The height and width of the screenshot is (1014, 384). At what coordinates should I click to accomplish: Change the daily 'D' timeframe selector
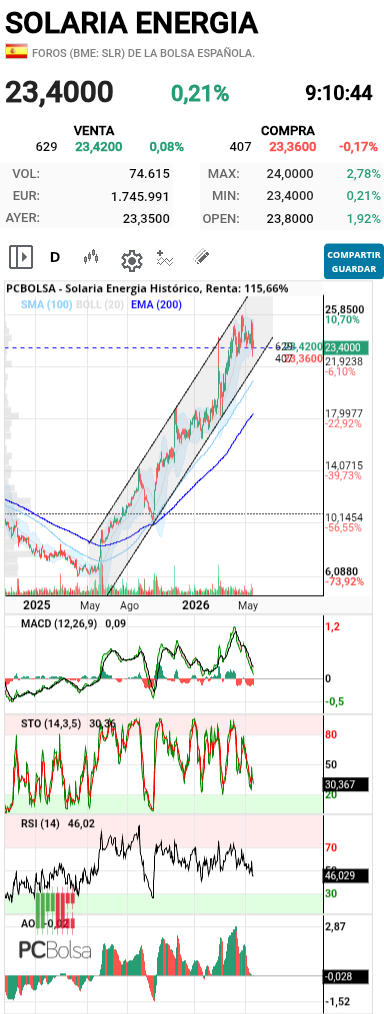tap(55, 257)
